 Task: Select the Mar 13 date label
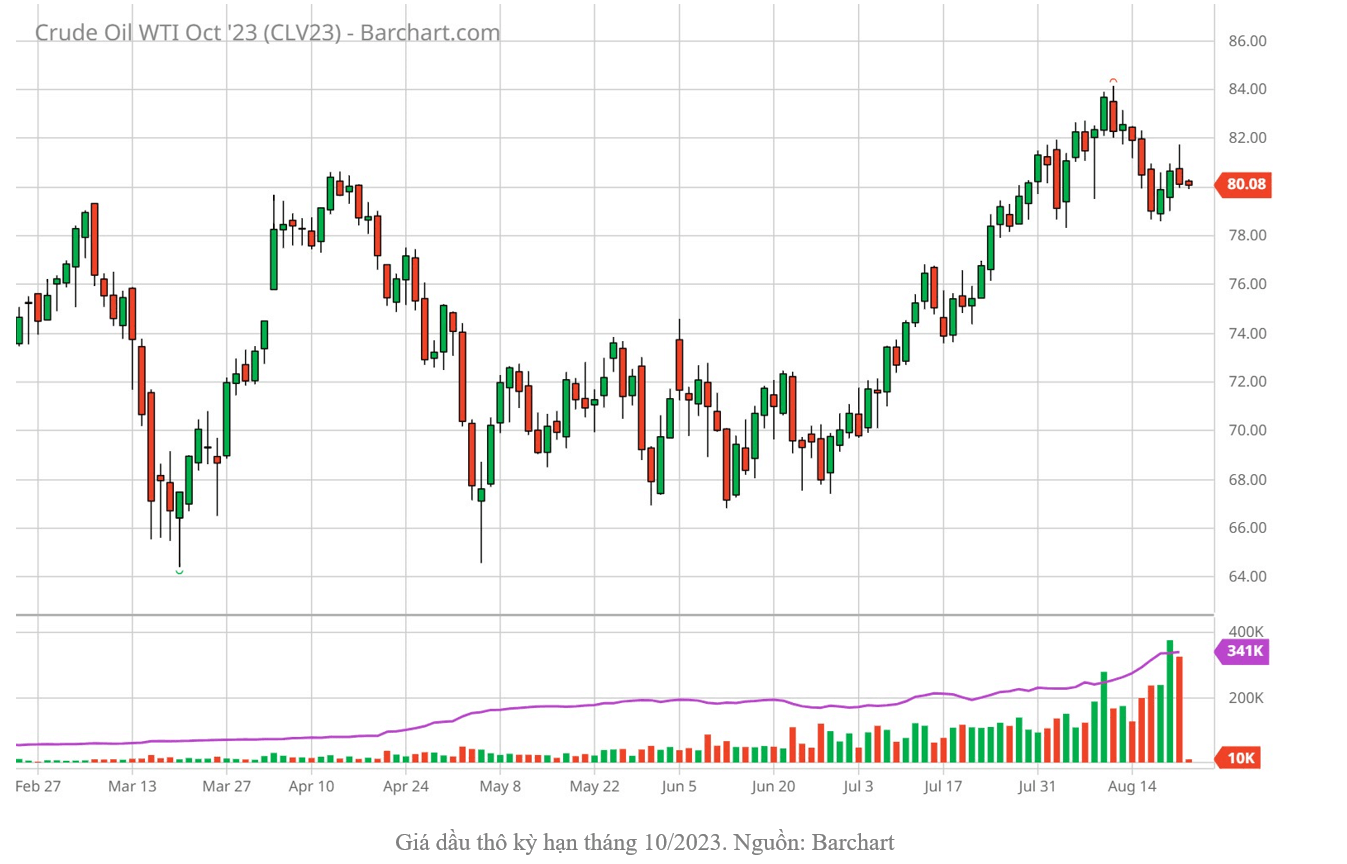coord(132,786)
